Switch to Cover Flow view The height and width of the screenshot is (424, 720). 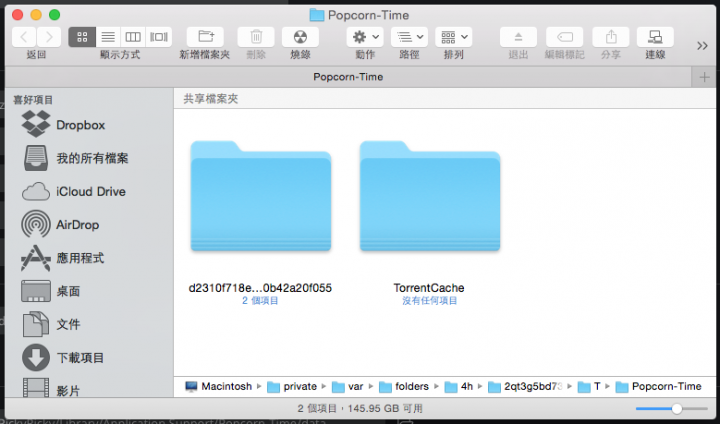(158, 37)
